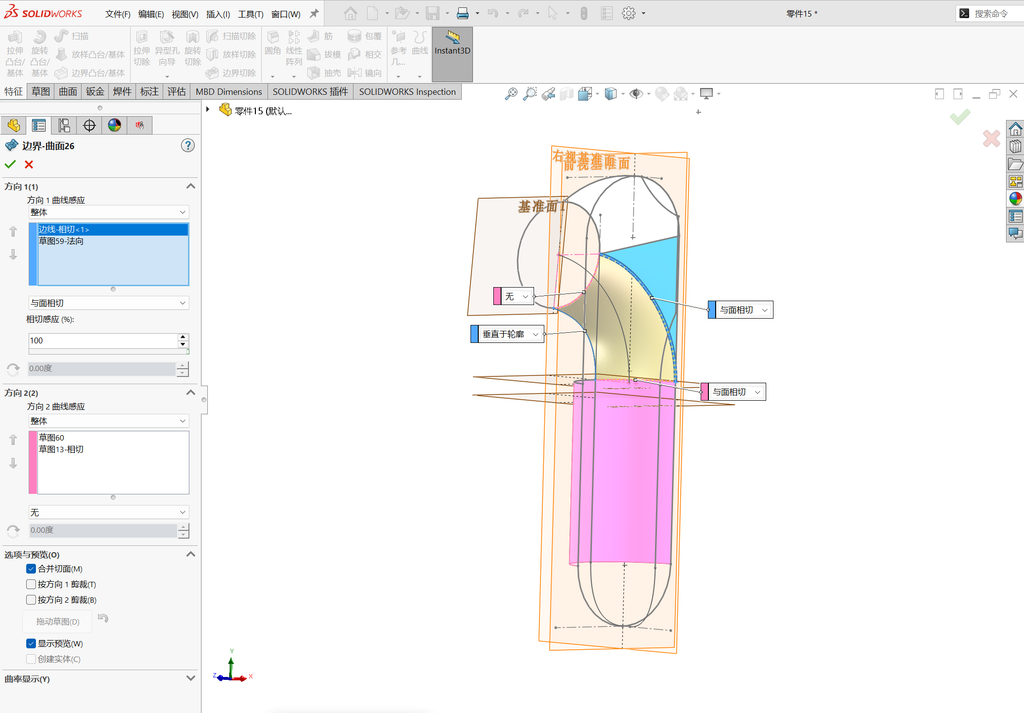Accept boundary surface with green check in panel
The image size is (1024, 713).
10,165
